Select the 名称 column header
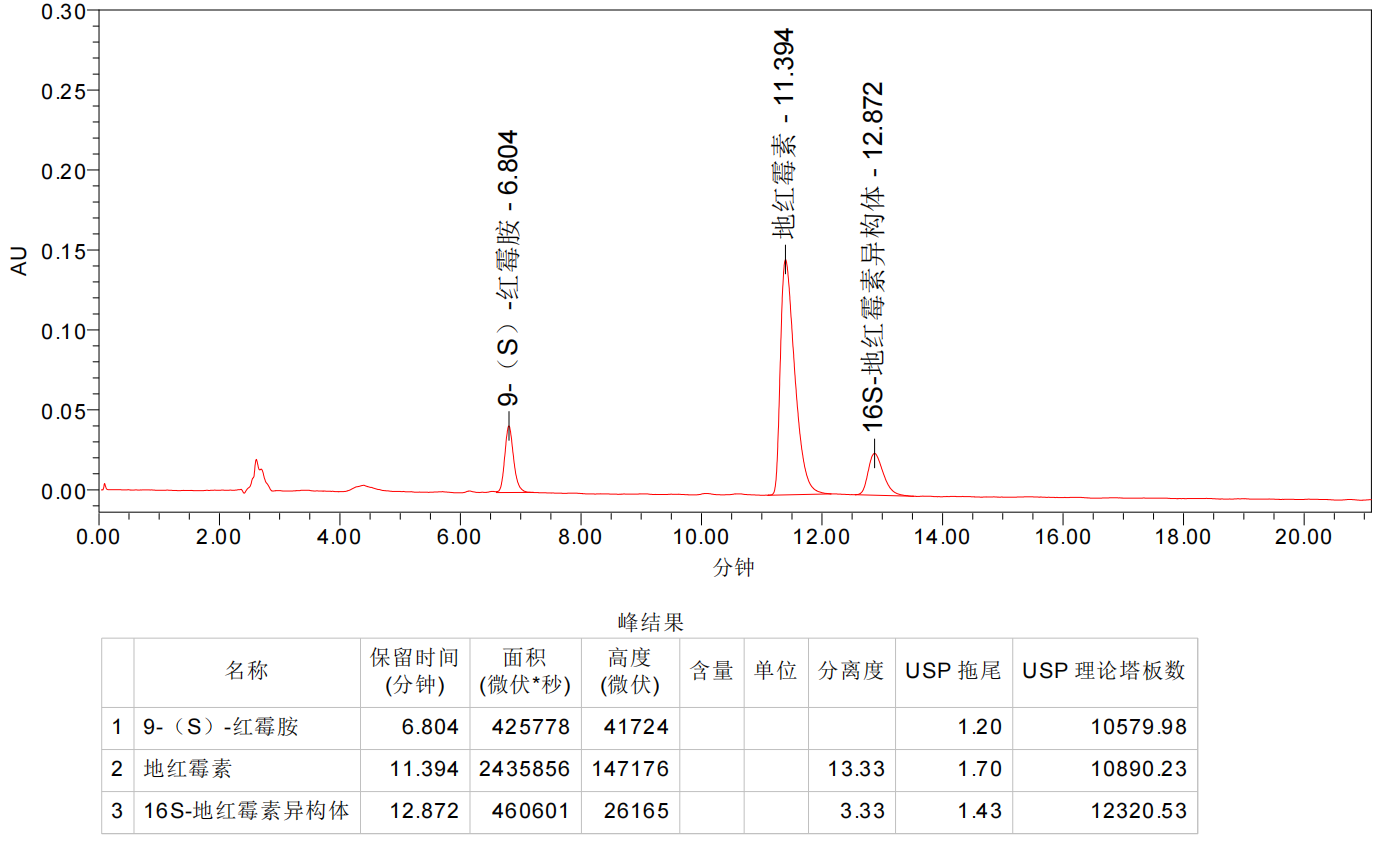1381x845 pixels. pyautogui.click(x=246, y=671)
